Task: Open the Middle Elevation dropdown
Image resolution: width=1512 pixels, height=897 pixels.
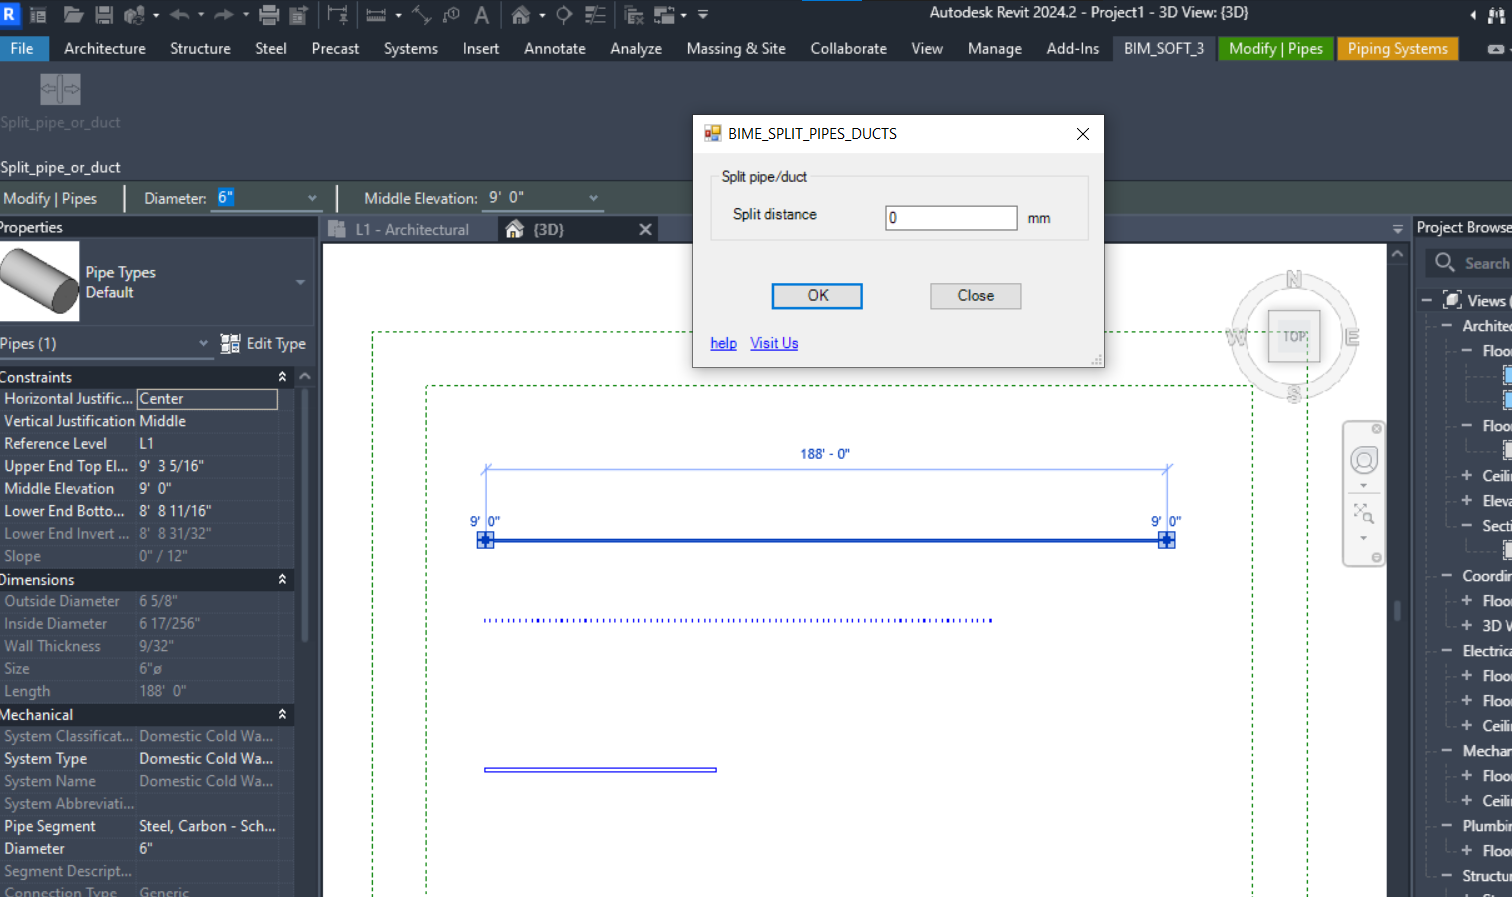Action: [x=593, y=198]
